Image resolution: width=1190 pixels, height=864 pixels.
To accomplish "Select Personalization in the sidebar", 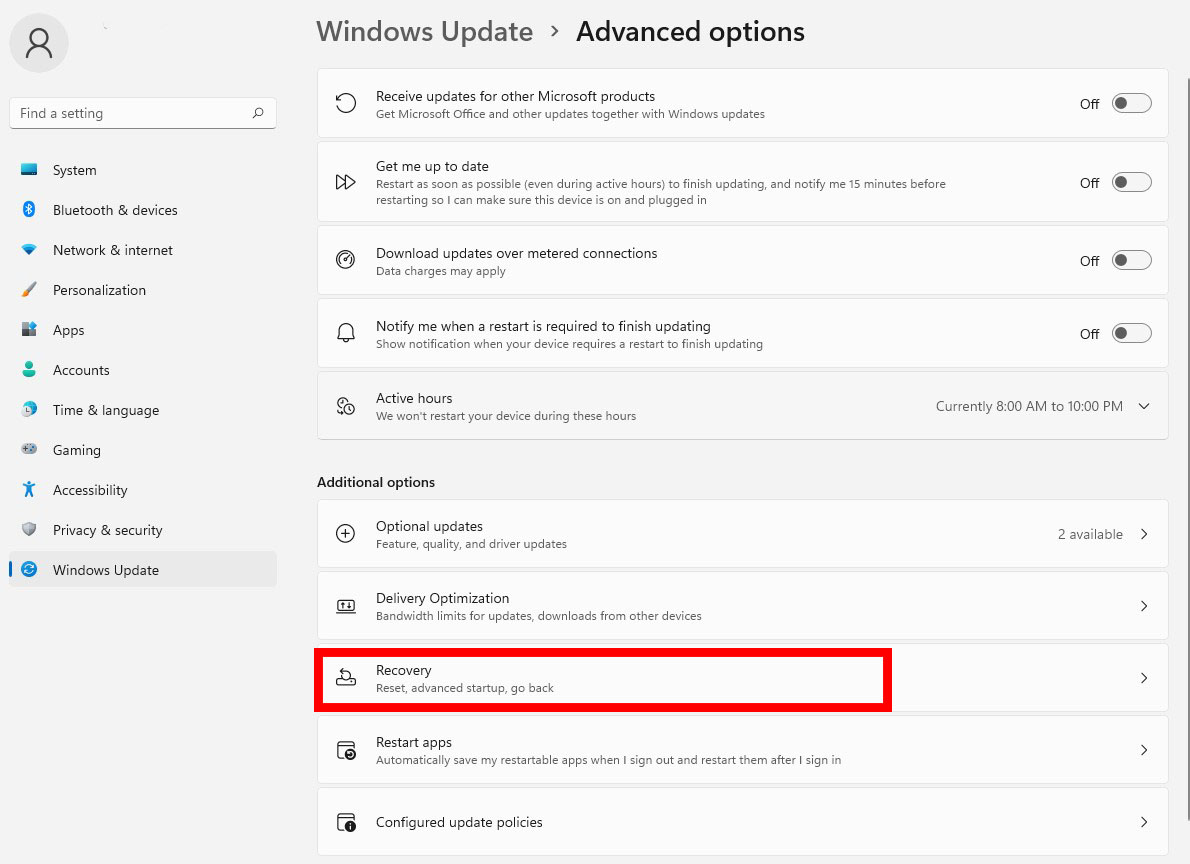I will [143, 290].
